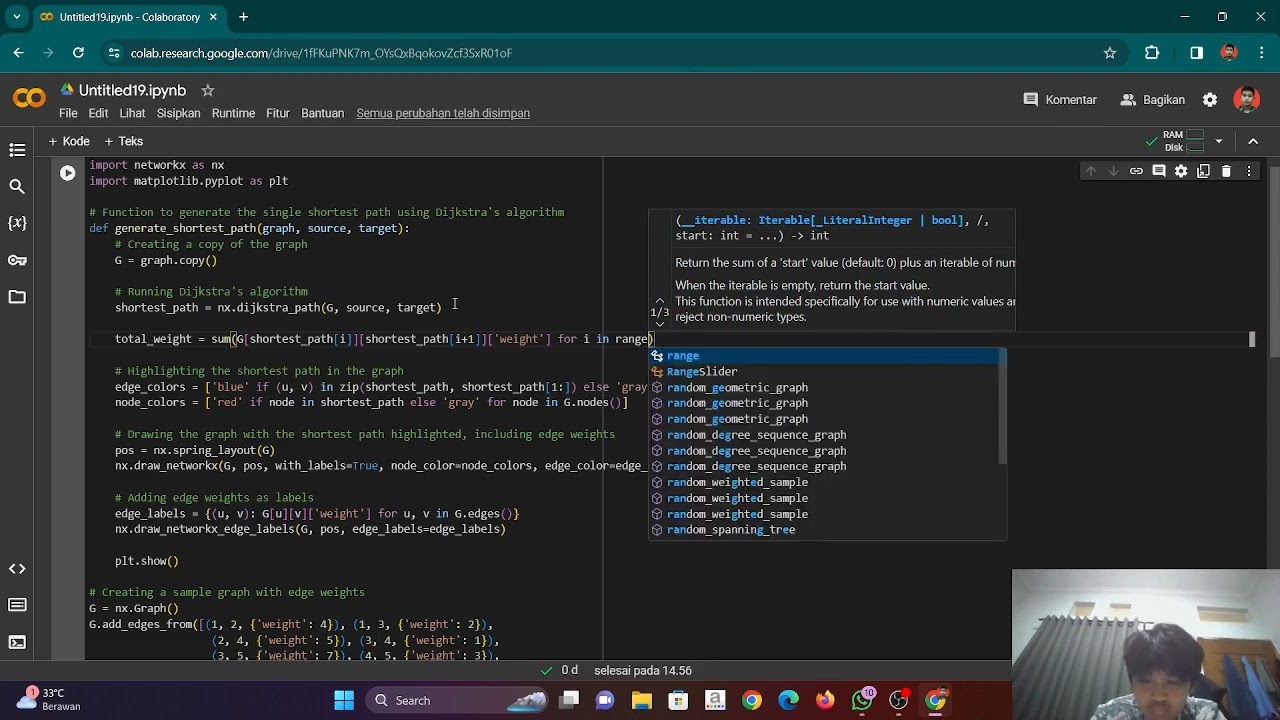
Task: Delete the current cell
Action: pos(1226,171)
